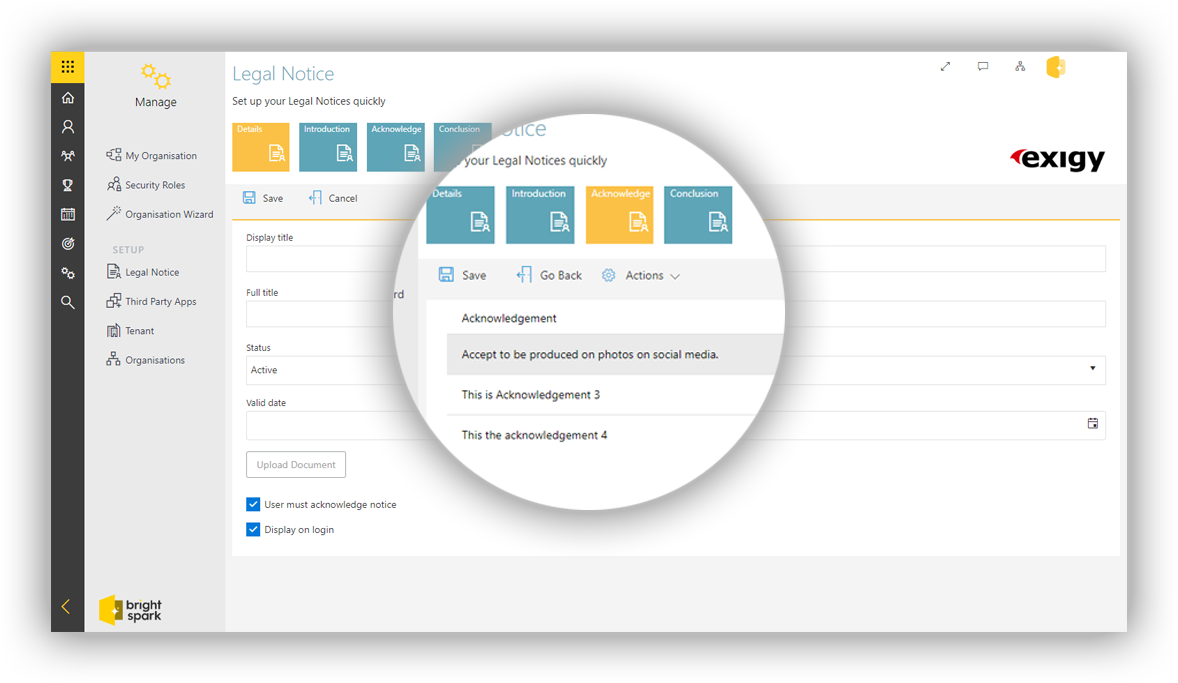1178x683 pixels.
Task: Click the Upload Document button
Action: (296, 464)
